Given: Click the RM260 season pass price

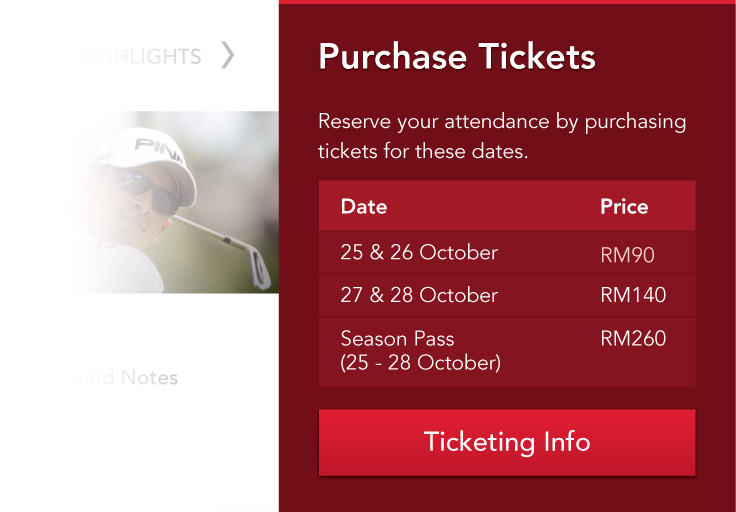Looking at the screenshot, I should tap(633, 338).
